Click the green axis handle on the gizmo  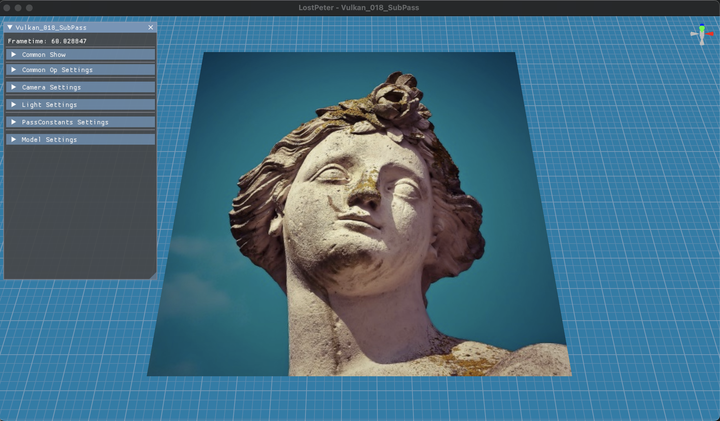[x=702, y=29]
